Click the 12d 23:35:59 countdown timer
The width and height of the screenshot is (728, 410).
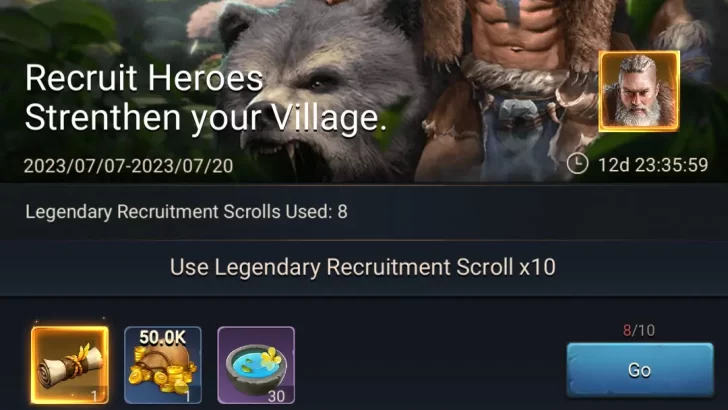point(653,165)
